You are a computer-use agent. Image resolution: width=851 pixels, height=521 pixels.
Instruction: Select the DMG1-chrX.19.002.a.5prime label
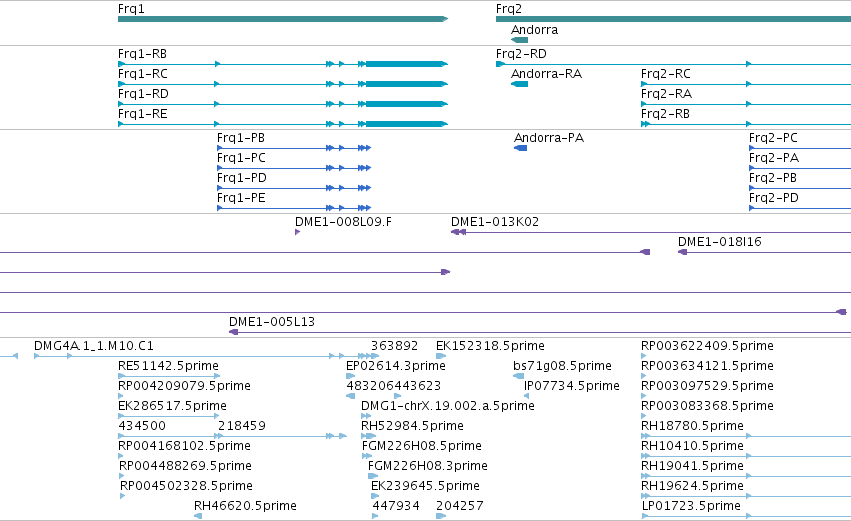coord(448,406)
